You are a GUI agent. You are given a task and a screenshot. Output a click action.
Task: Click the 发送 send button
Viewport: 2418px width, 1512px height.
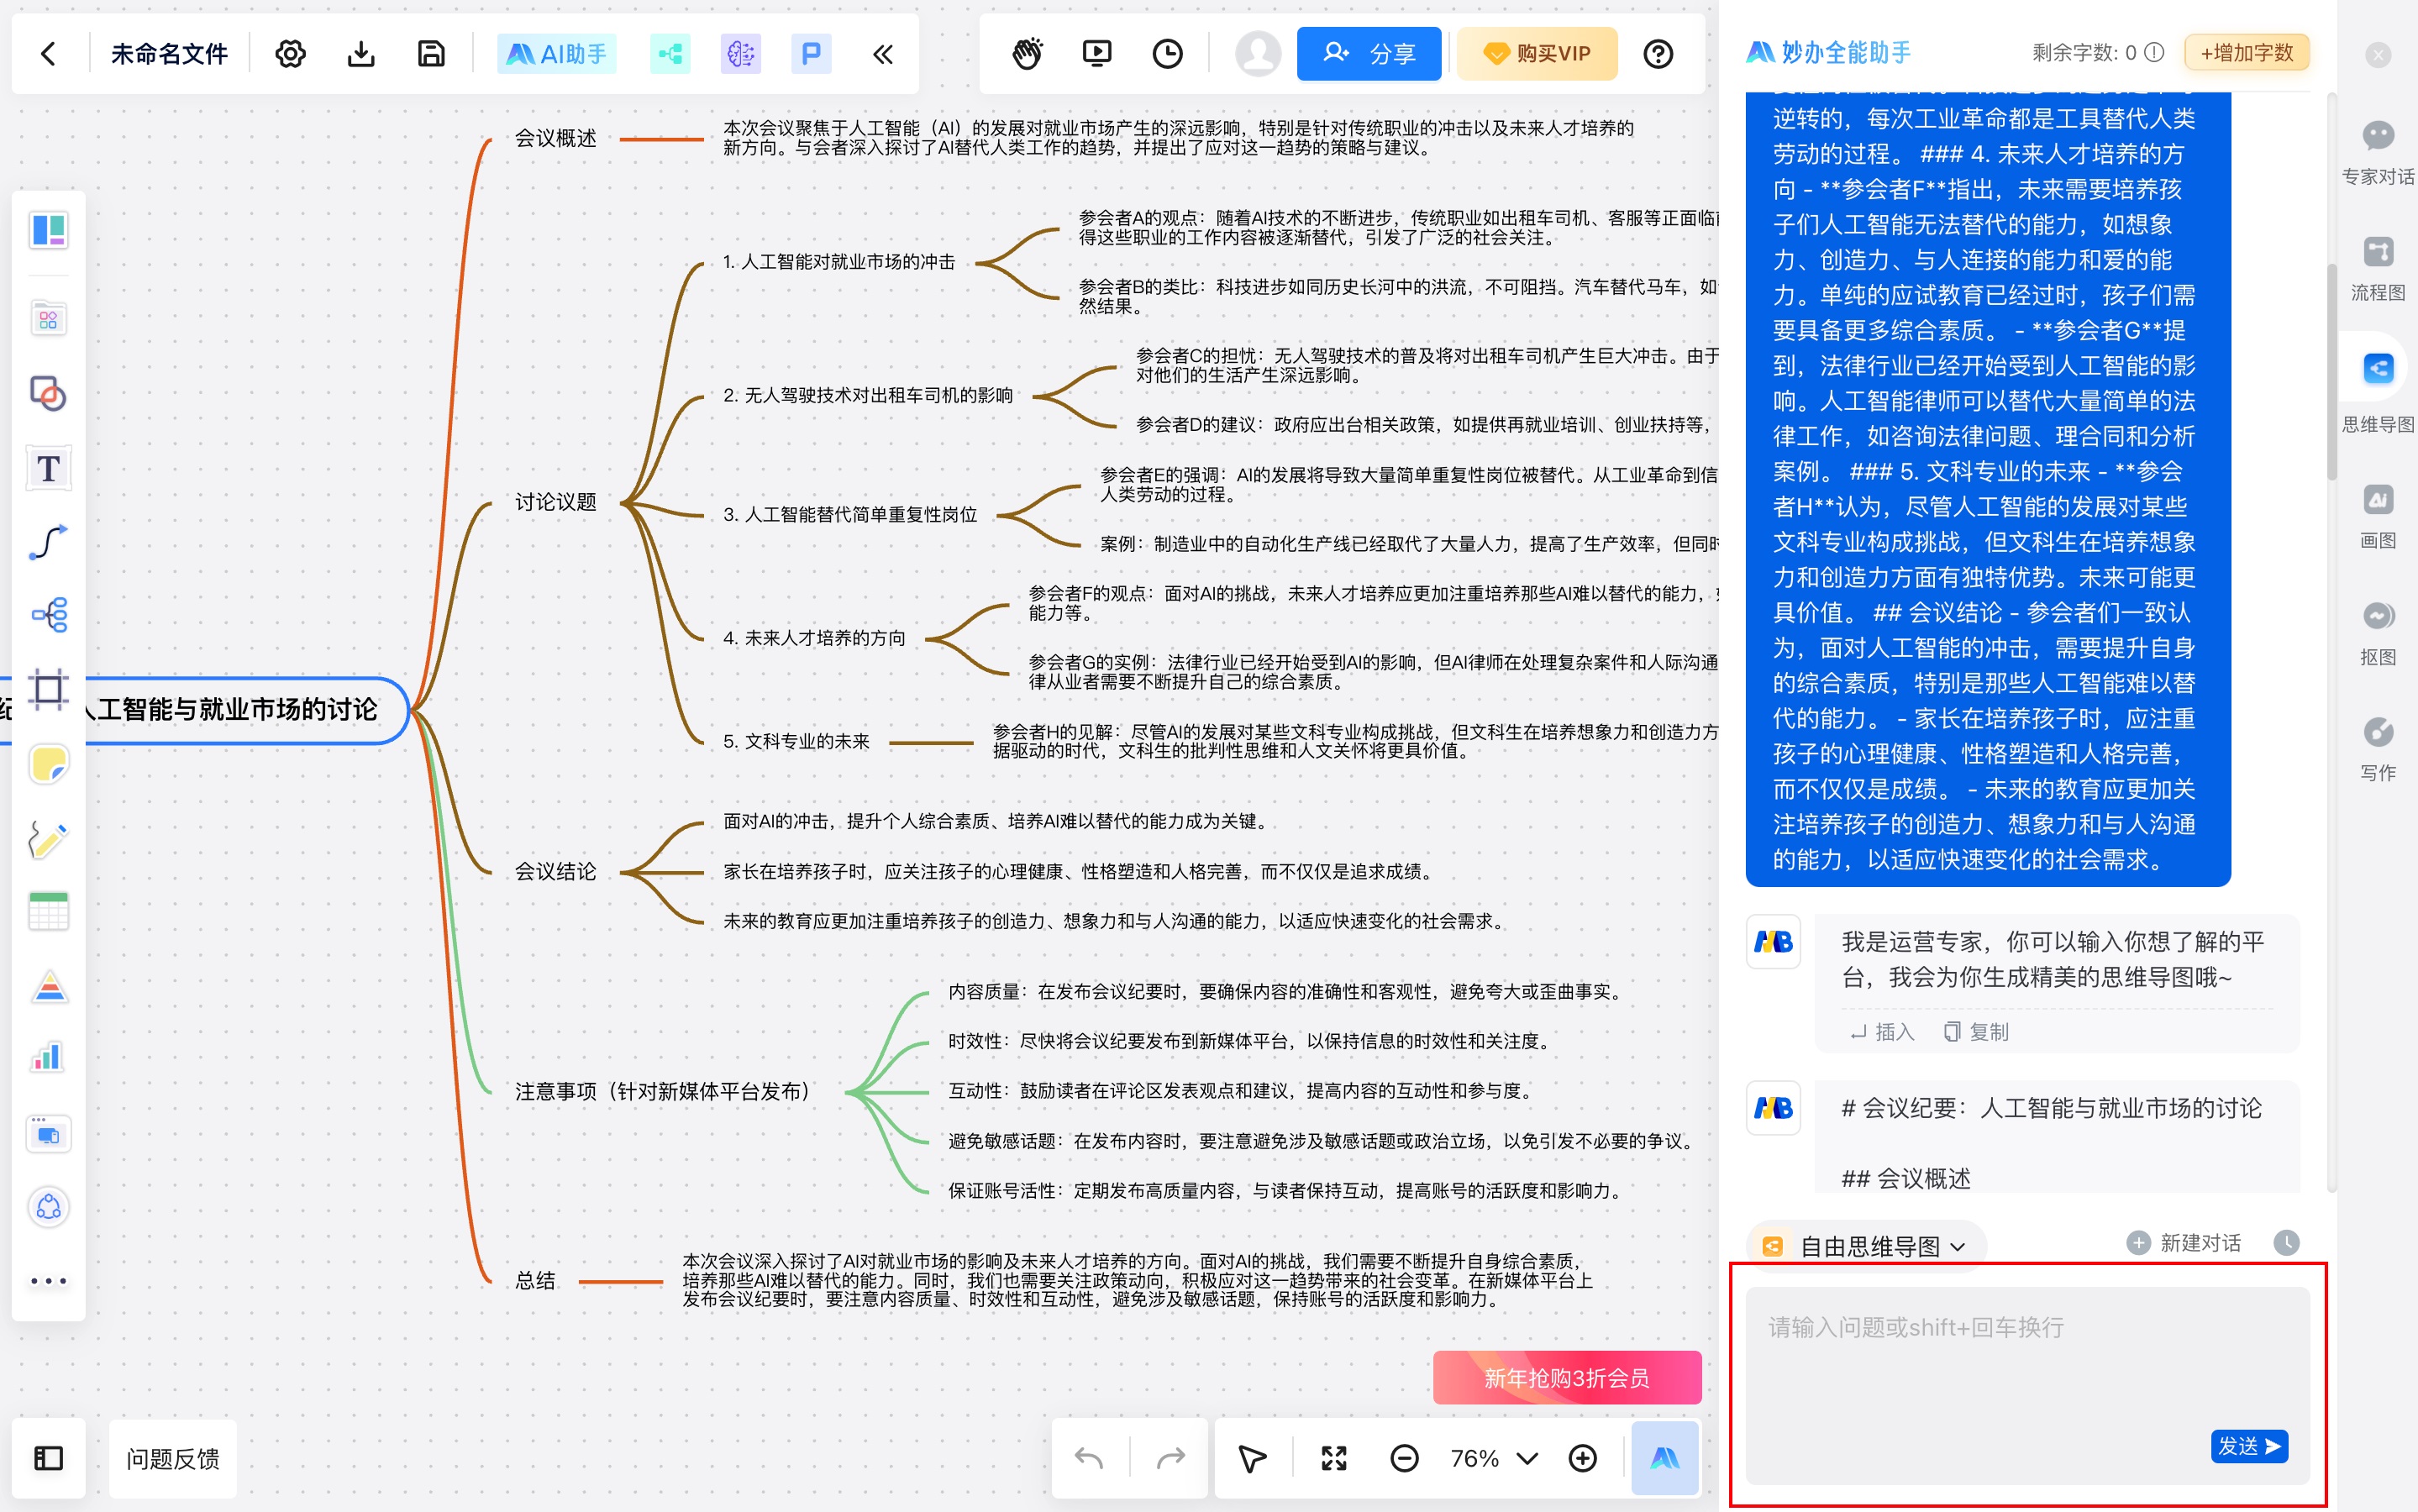click(x=2249, y=1446)
